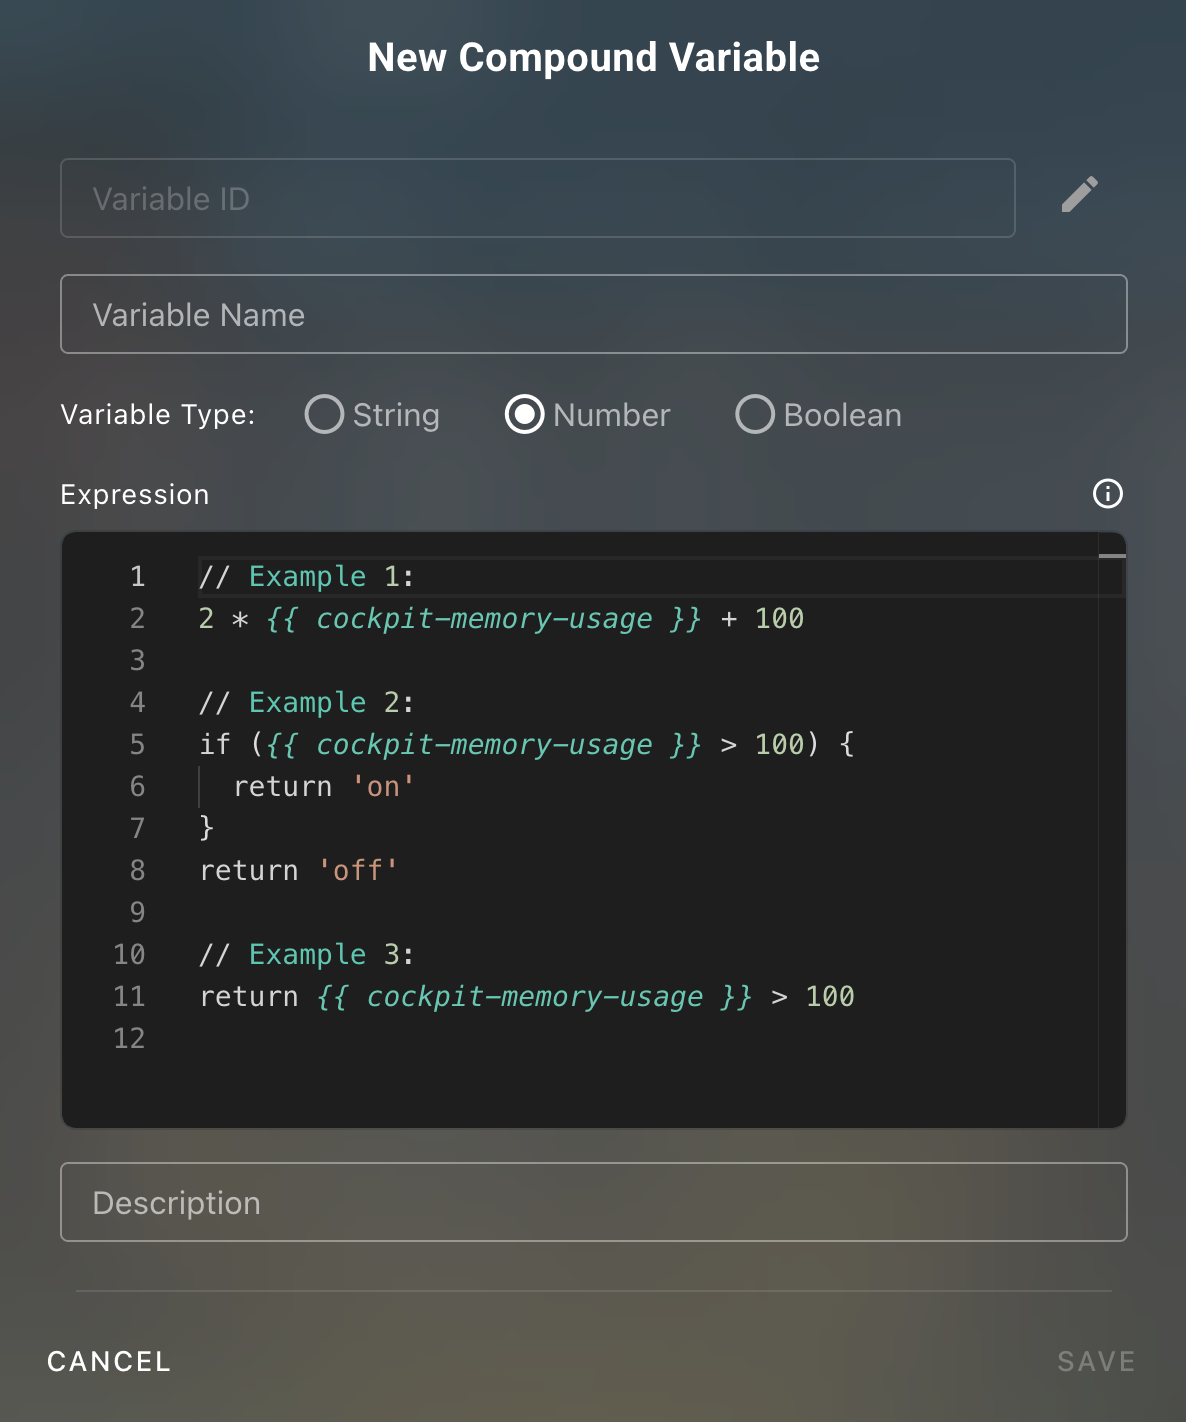Image resolution: width=1186 pixels, height=1422 pixels.
Task: Click the New Compound Variable dialog title
Action: (x=593, y=57)
